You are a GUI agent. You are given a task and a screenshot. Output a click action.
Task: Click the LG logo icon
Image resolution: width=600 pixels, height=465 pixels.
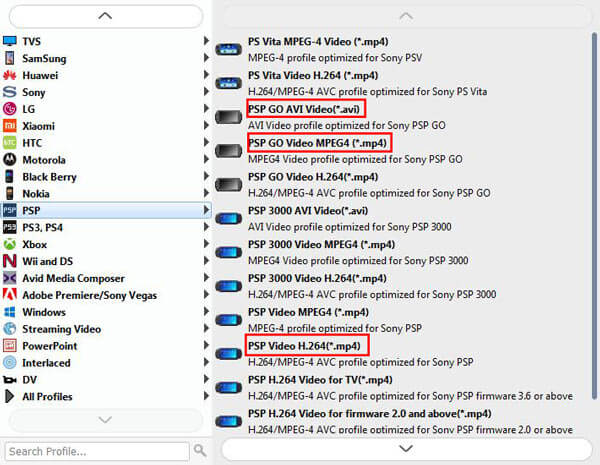tap(10, 109)
